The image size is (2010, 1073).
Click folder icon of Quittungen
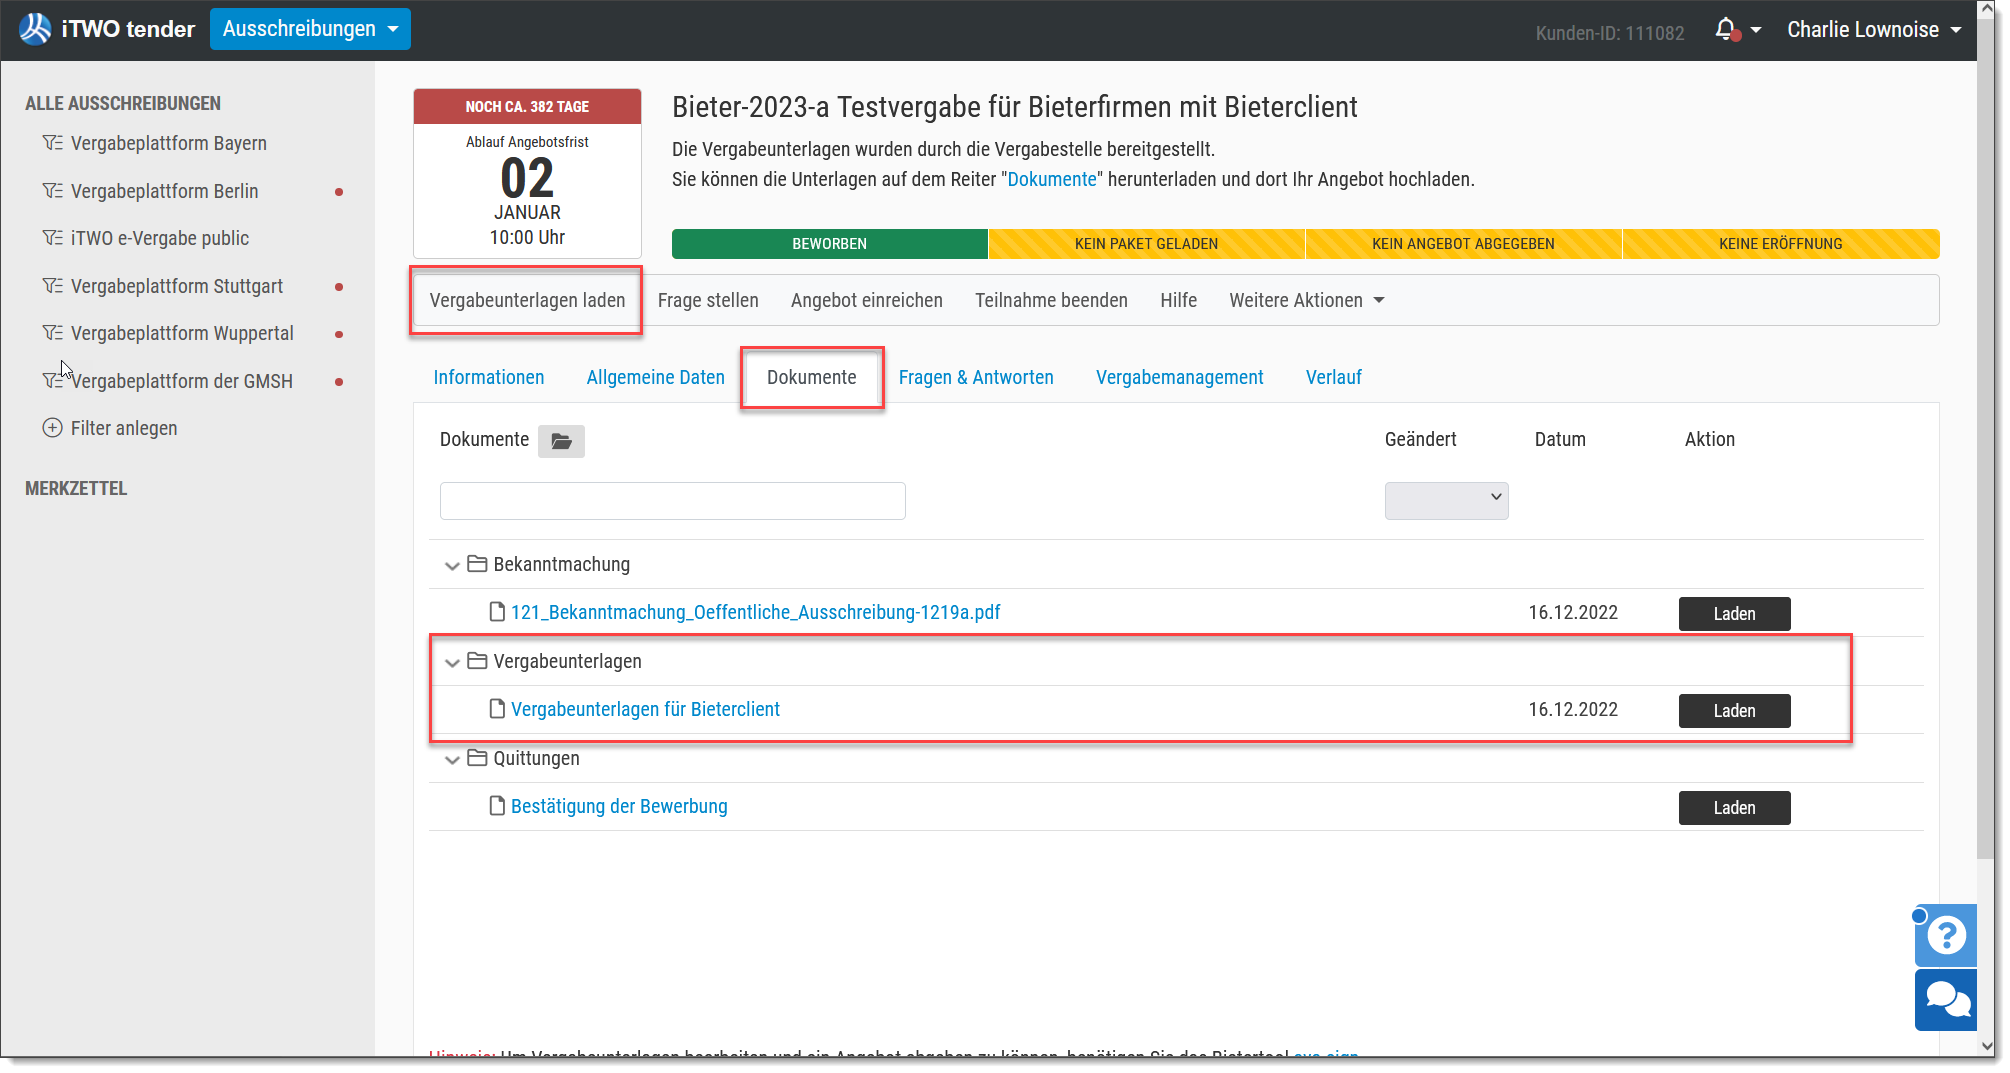pyautogui.click(x=477, y=758)
